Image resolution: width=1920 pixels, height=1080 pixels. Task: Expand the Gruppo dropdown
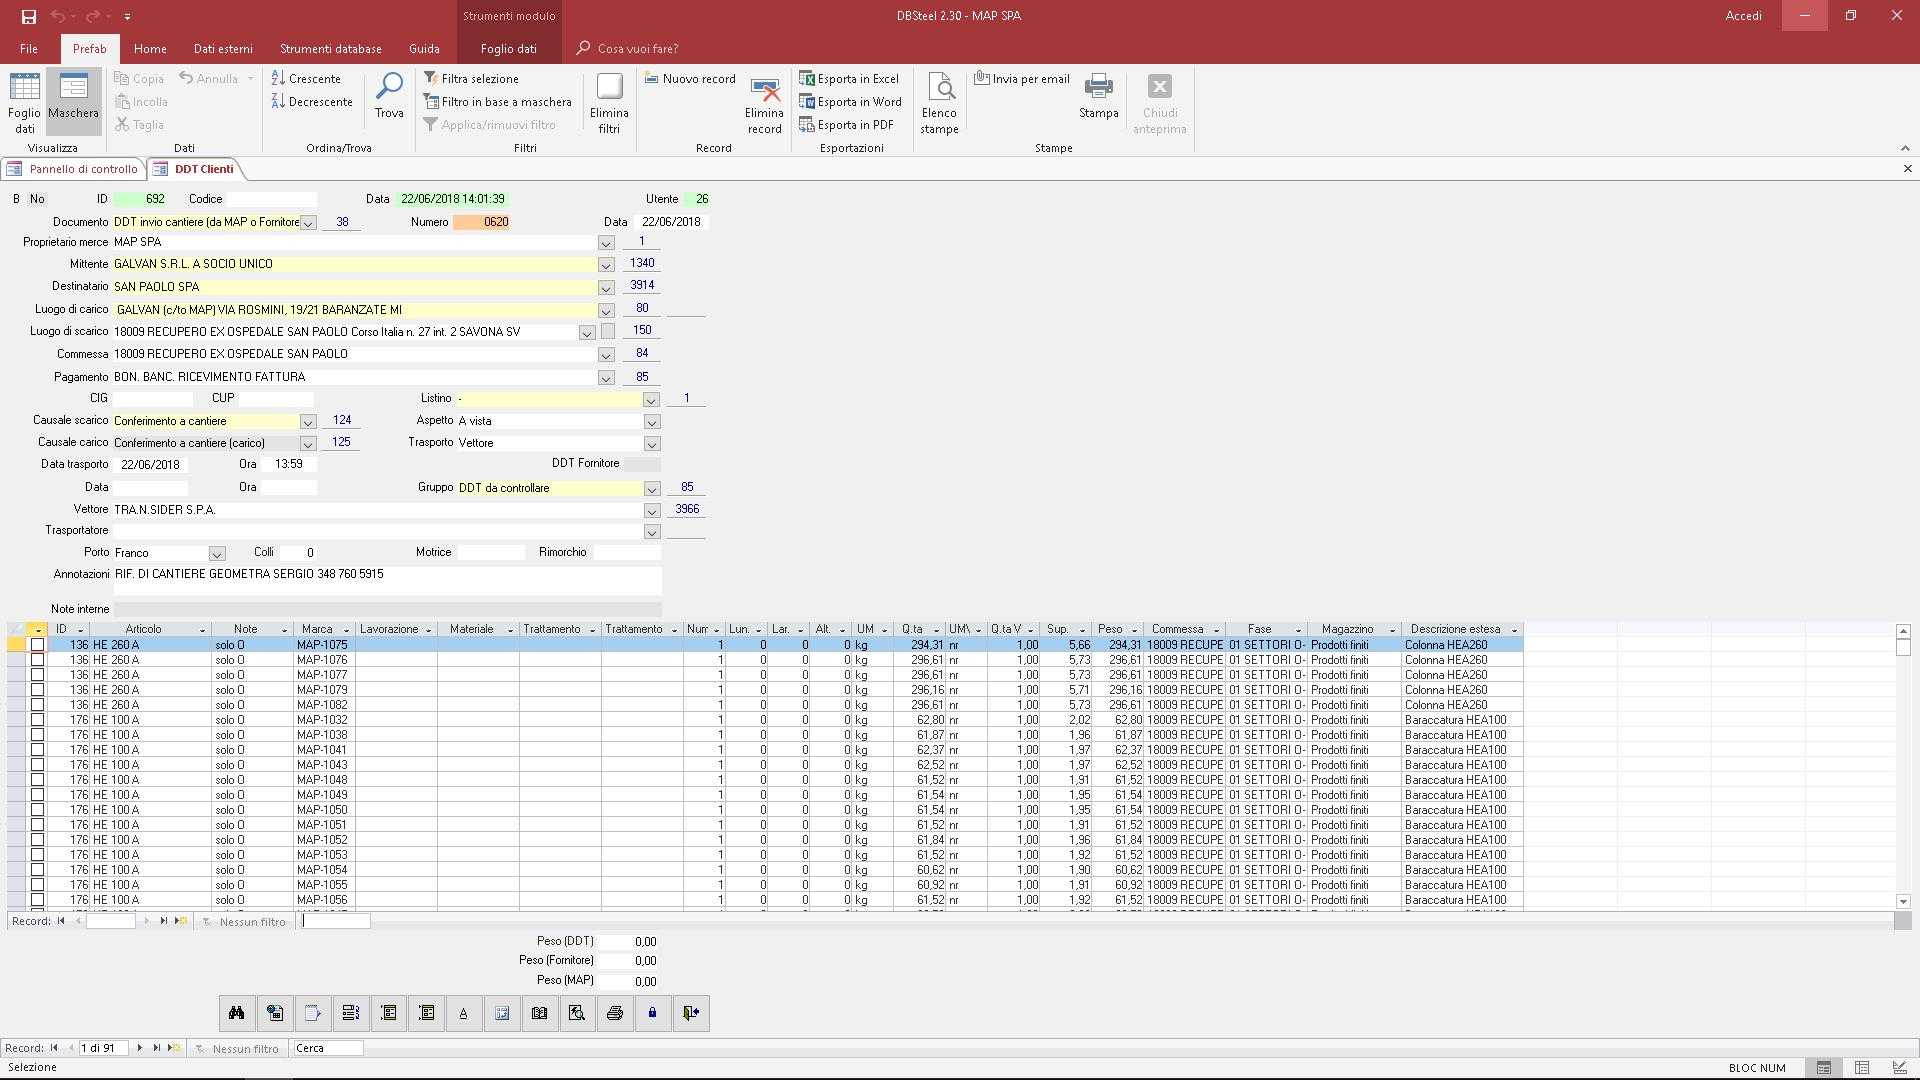click(x=652, y=489)
